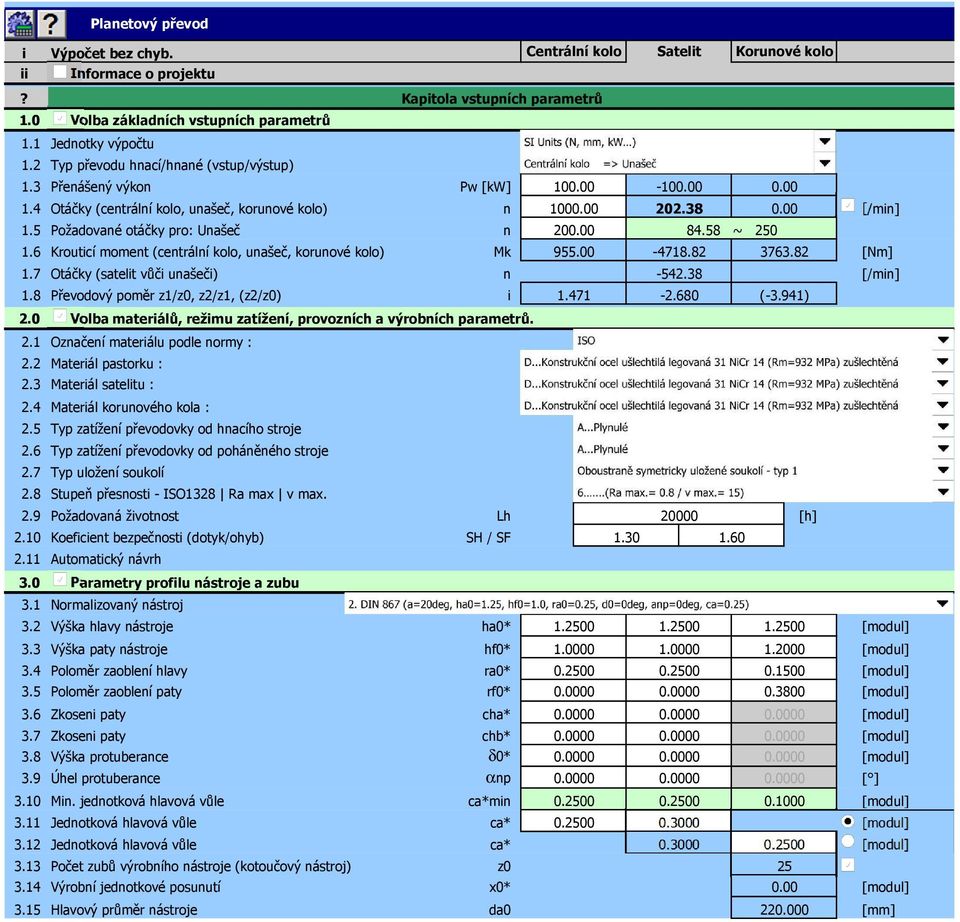The width and height of the screenshot is (960, 922).
Task: Click the green Kapitola vstupních parametrů header
Action: pyautogui.click(x=501, y=99)
